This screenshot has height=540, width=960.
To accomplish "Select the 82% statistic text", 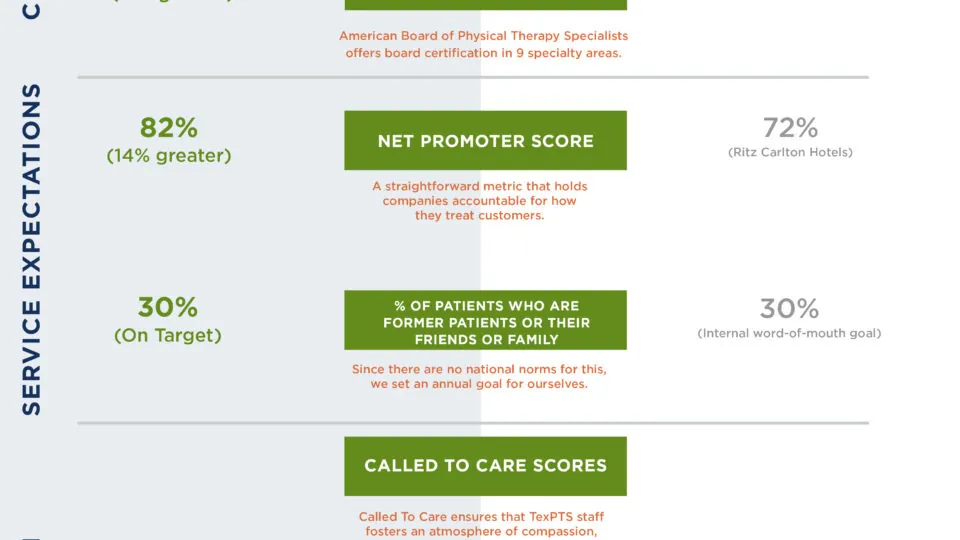I will (x=168, y=128).
